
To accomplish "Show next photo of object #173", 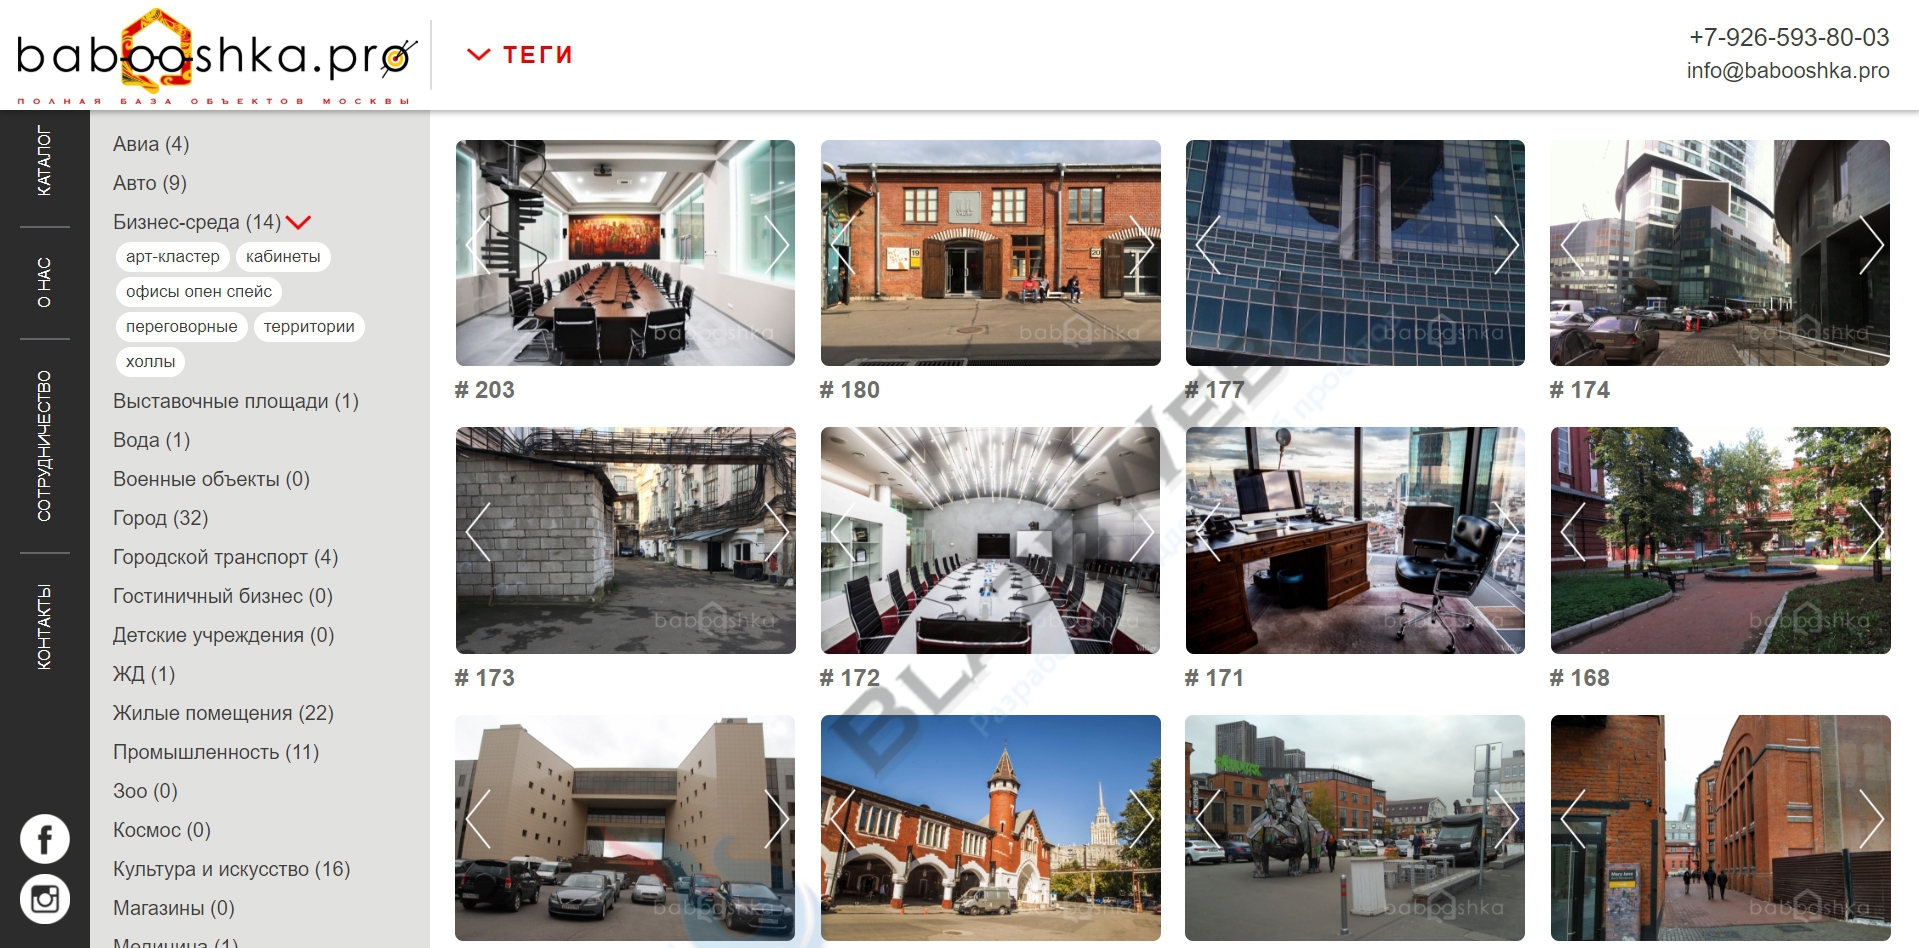I will click(776, 531).
